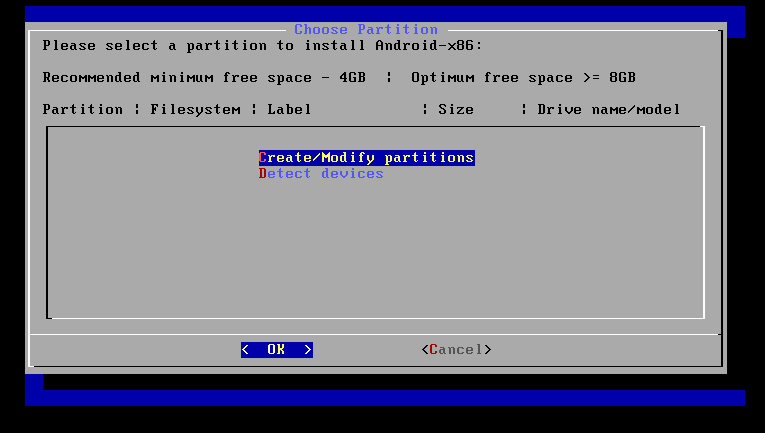Image resolution: width=765 pixels, height=433 pixels.
Task: Click the Filesystem column header
Action: coord(195,110)
